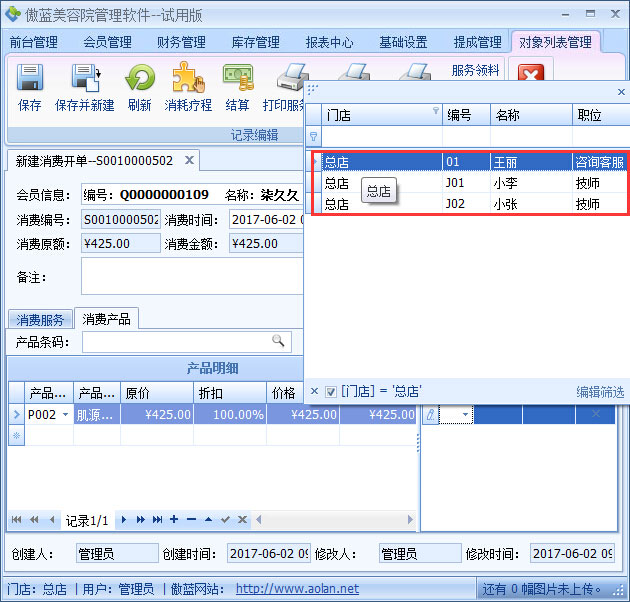Open the dropdown in the P002 product cell
Viewport: 630px width, 602px height.
click(x=66, y=415)
